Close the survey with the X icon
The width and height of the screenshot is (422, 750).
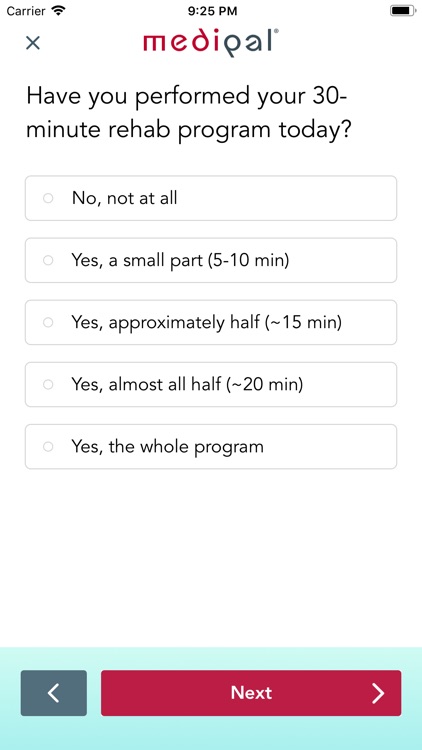click(33, 43)
